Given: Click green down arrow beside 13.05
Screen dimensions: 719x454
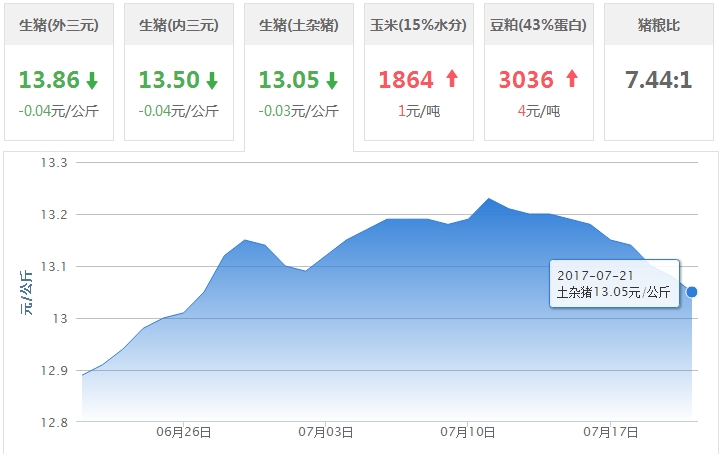Looking at the screenshot, I should (332, 80).
